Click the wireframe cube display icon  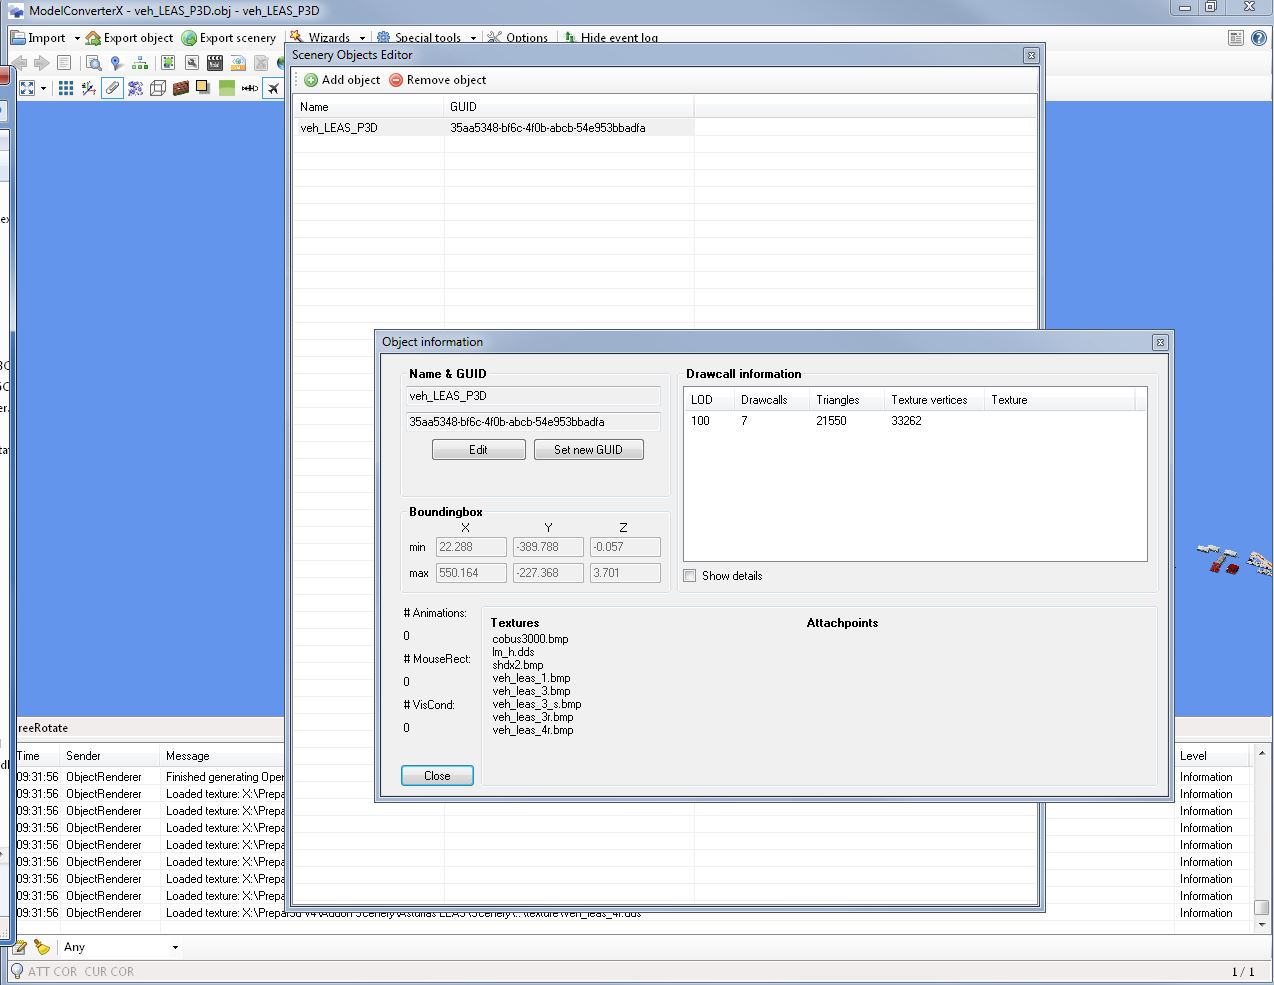[158, 87]
